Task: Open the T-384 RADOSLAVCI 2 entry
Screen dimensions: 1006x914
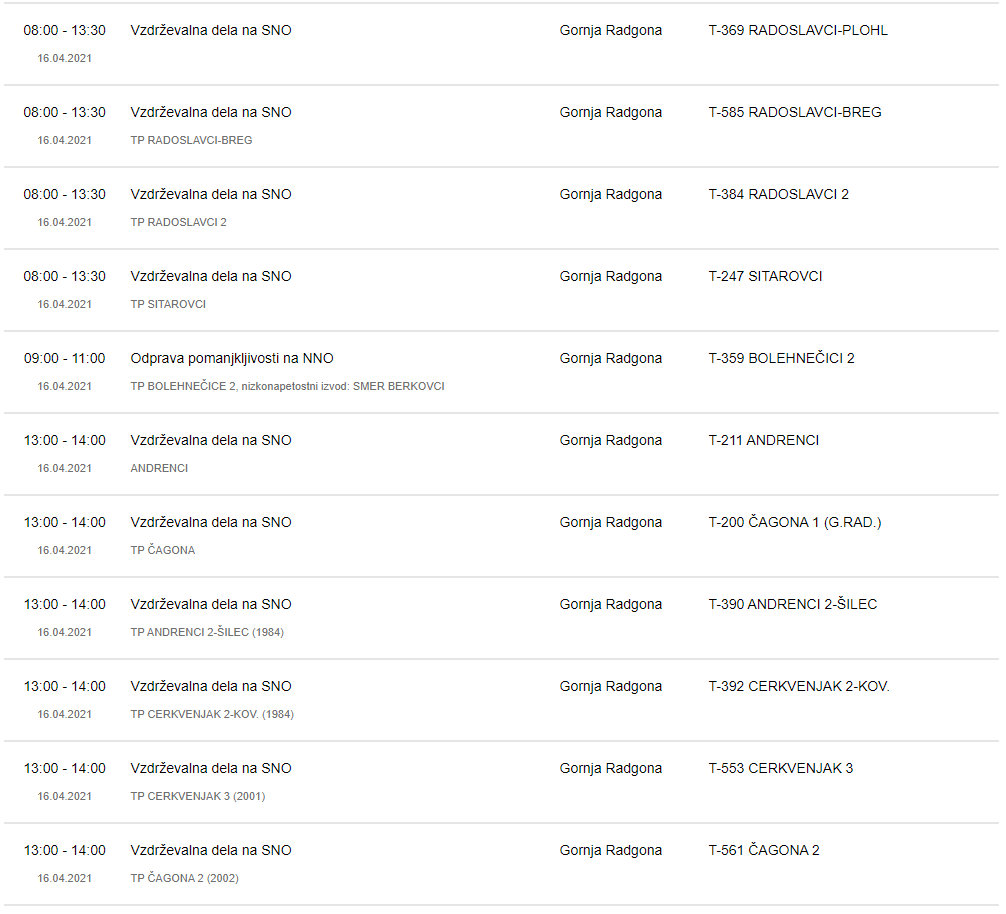Action: (x=778, y=194)
